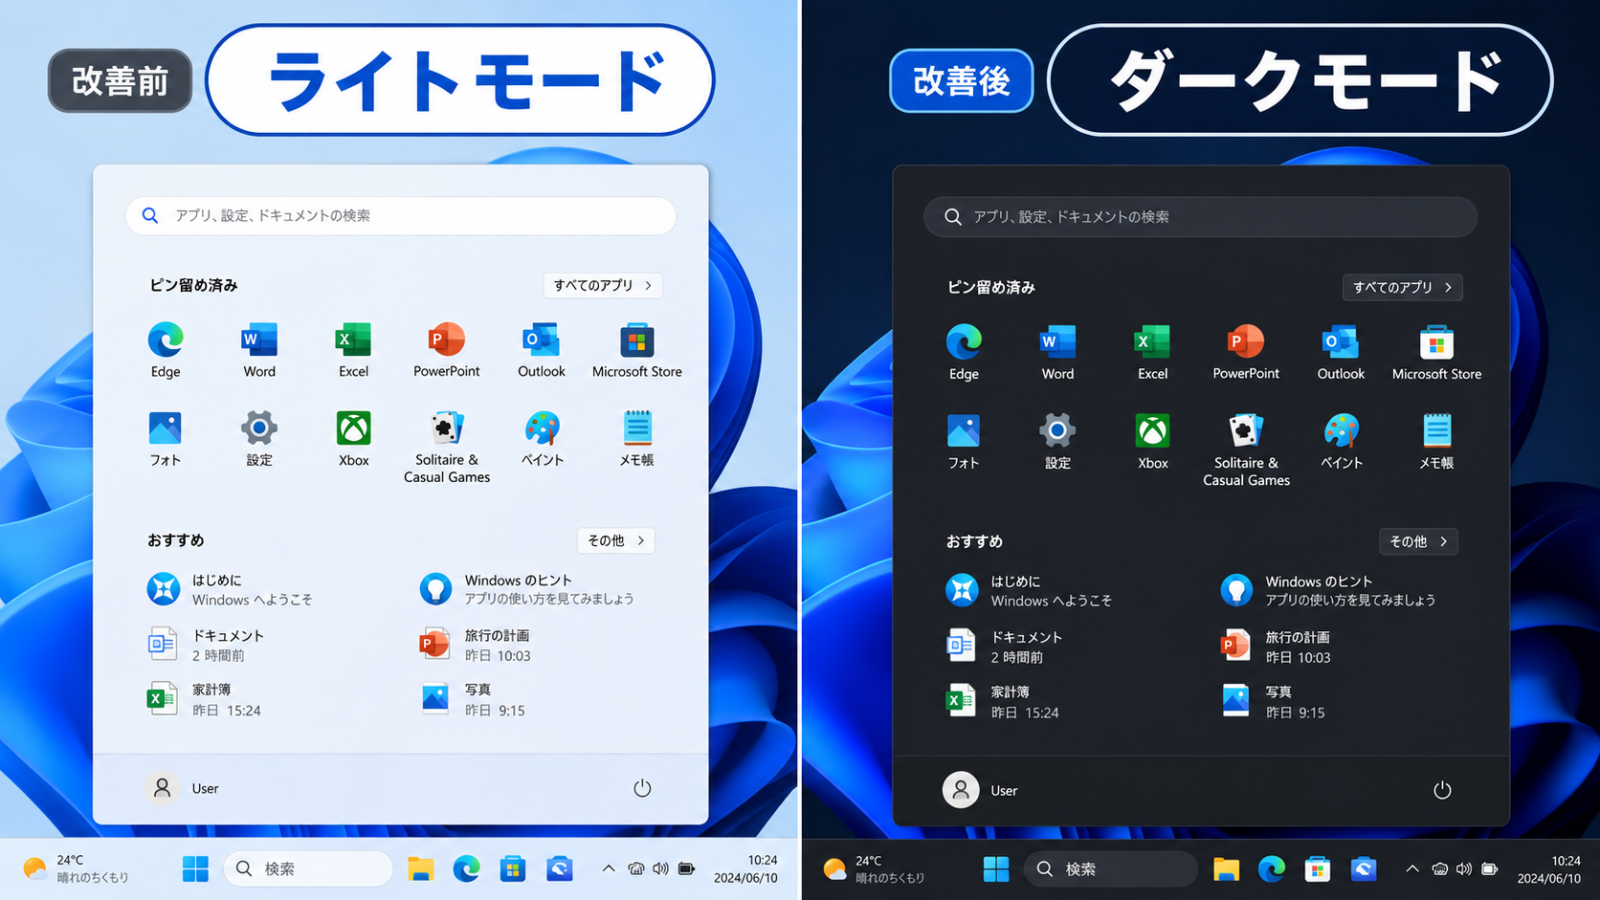Viewport: 1600px width, 900px height.
Task: Expand その他 in light mode recommendations
Action: click(616, 540)
